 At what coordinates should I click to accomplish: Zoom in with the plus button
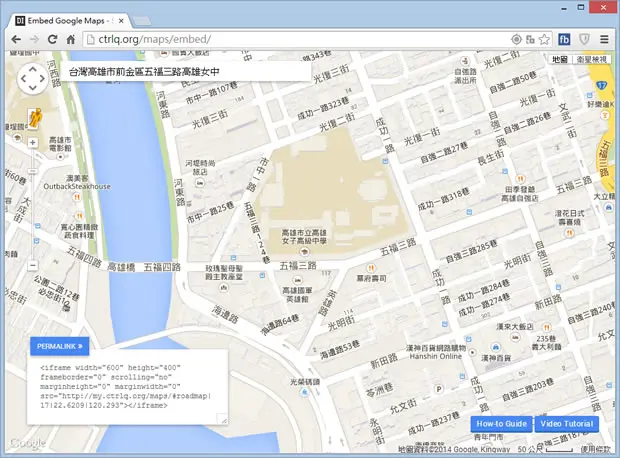[x=32, y=142]
